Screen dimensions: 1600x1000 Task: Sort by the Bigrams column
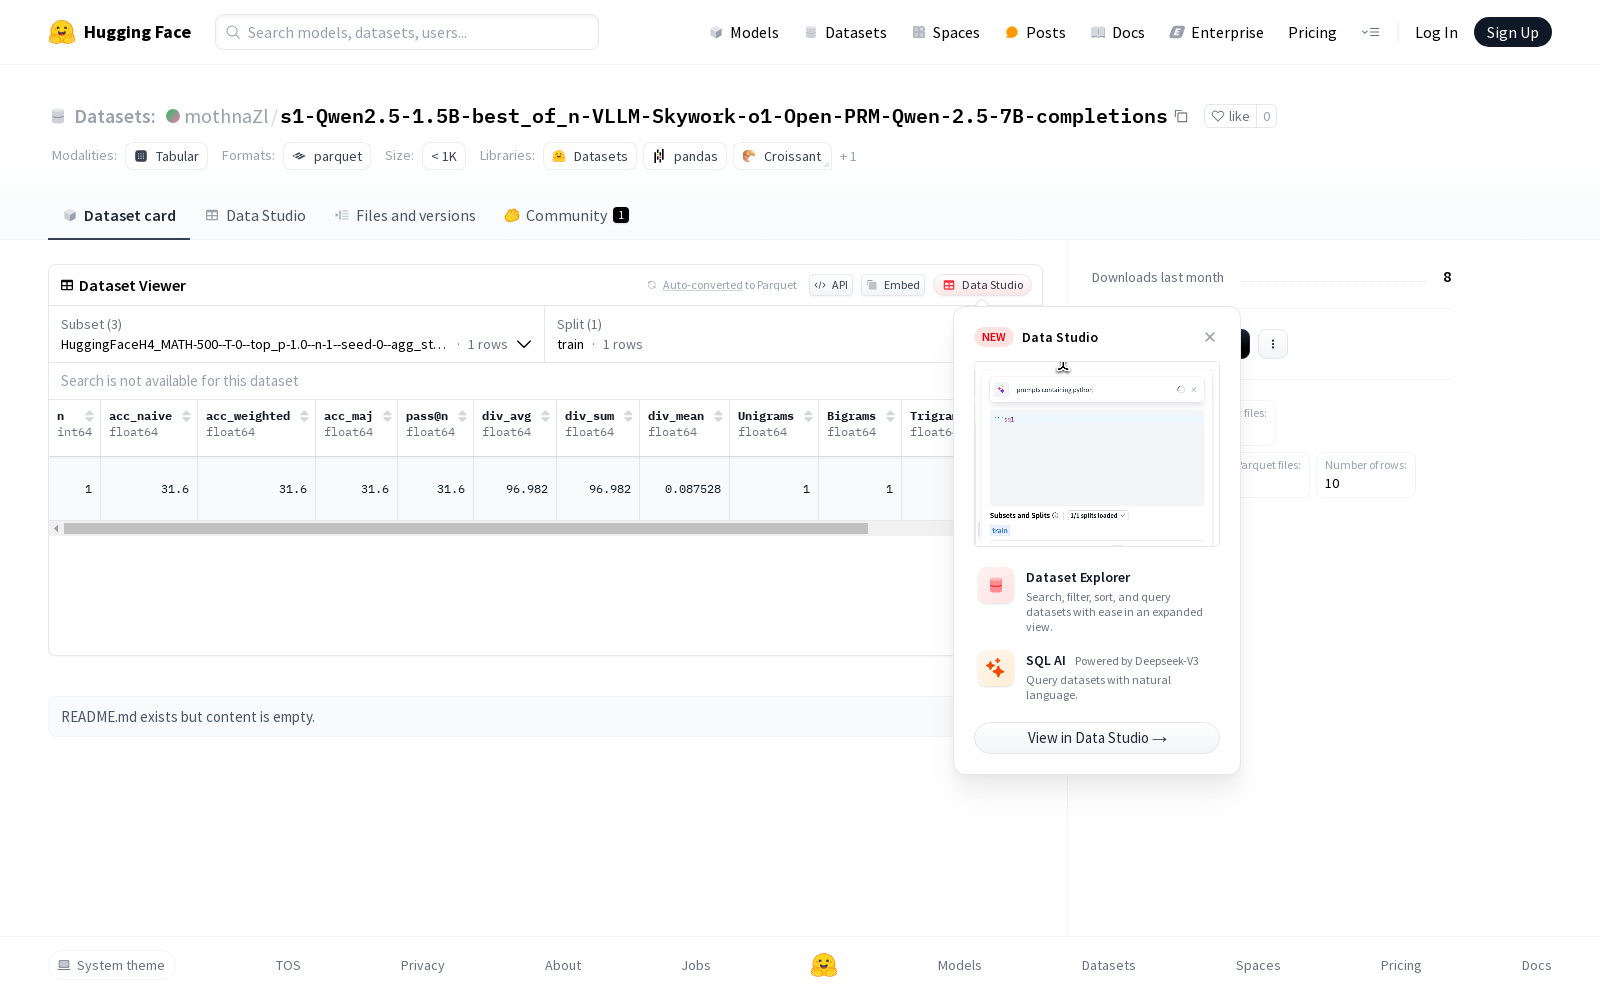(x=890, y=416)
